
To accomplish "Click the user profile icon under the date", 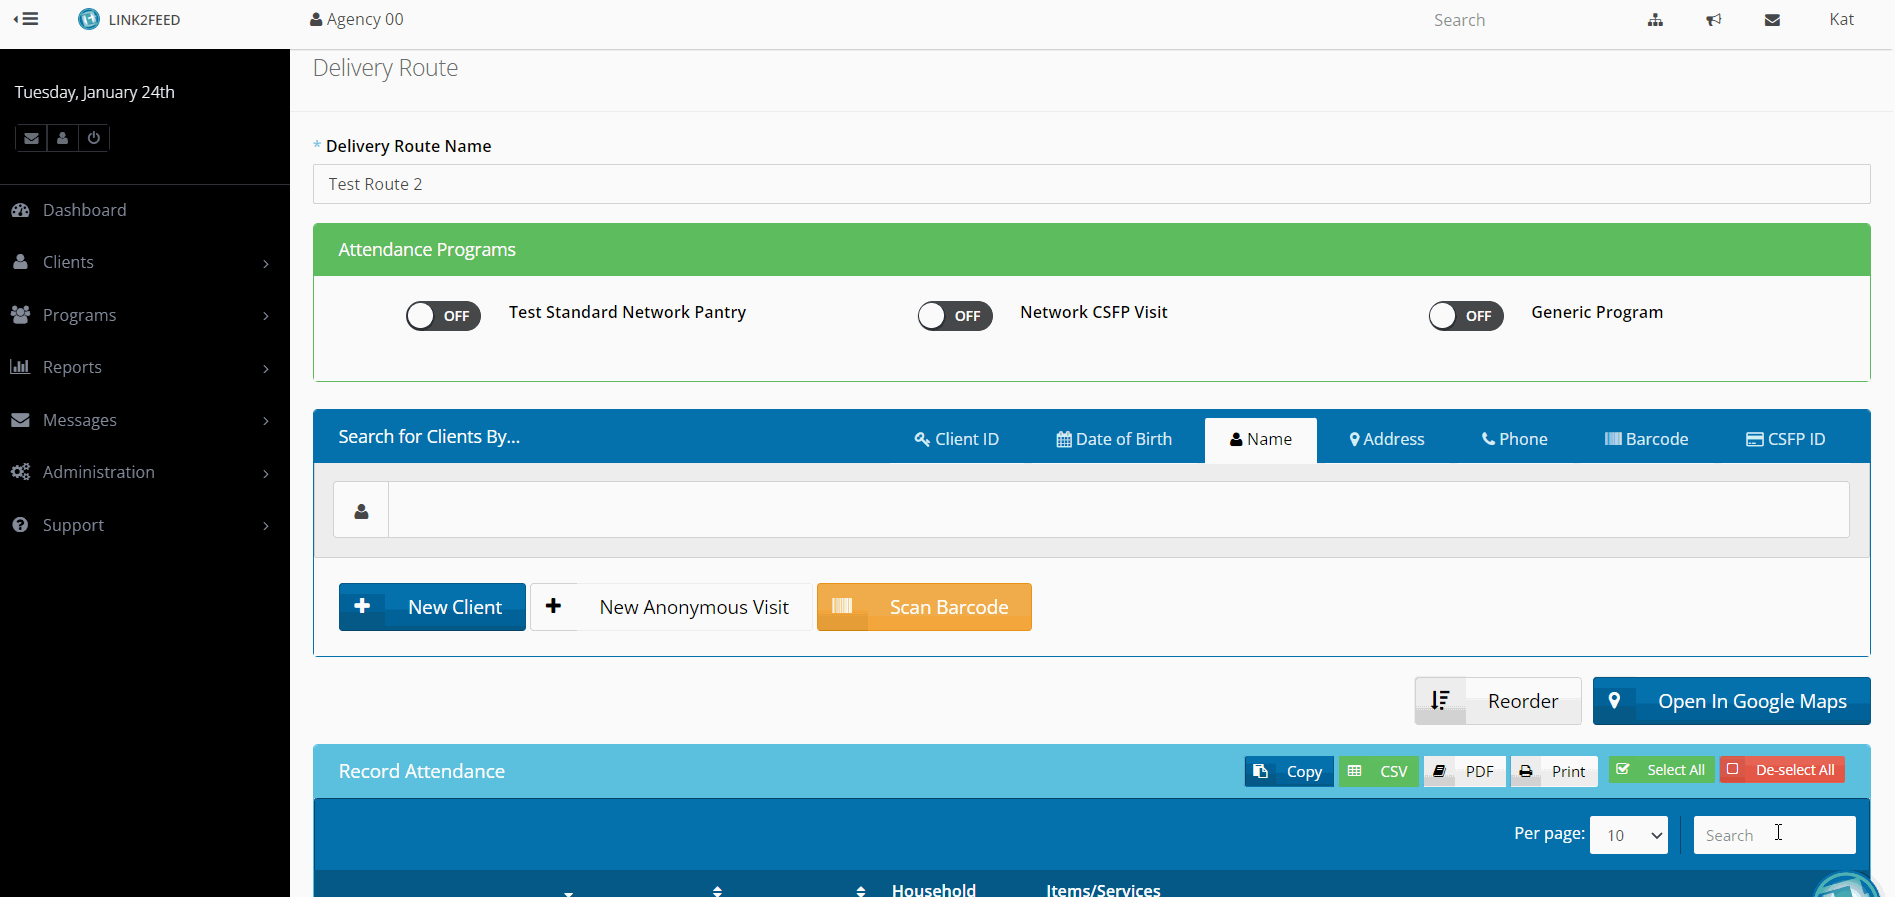I will 62,138.
